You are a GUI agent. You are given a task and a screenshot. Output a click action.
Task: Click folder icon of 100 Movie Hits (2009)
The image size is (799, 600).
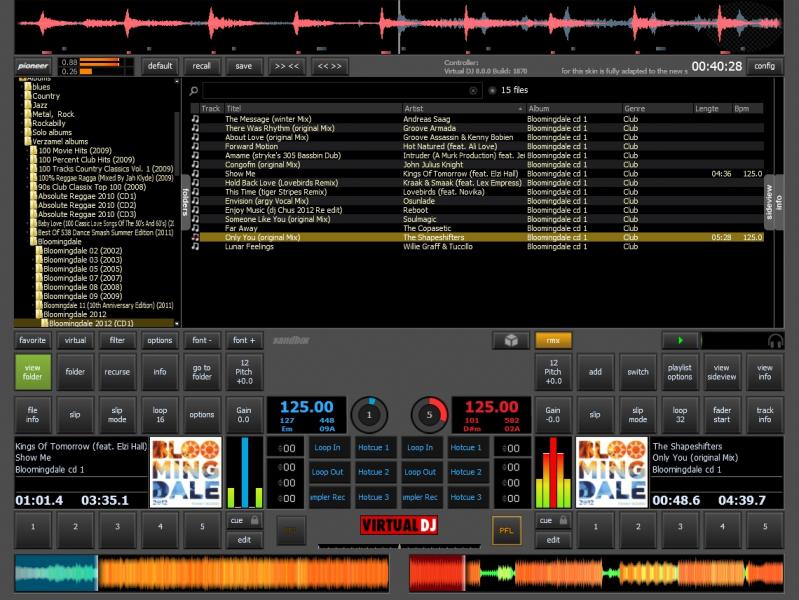pos(34,151)
